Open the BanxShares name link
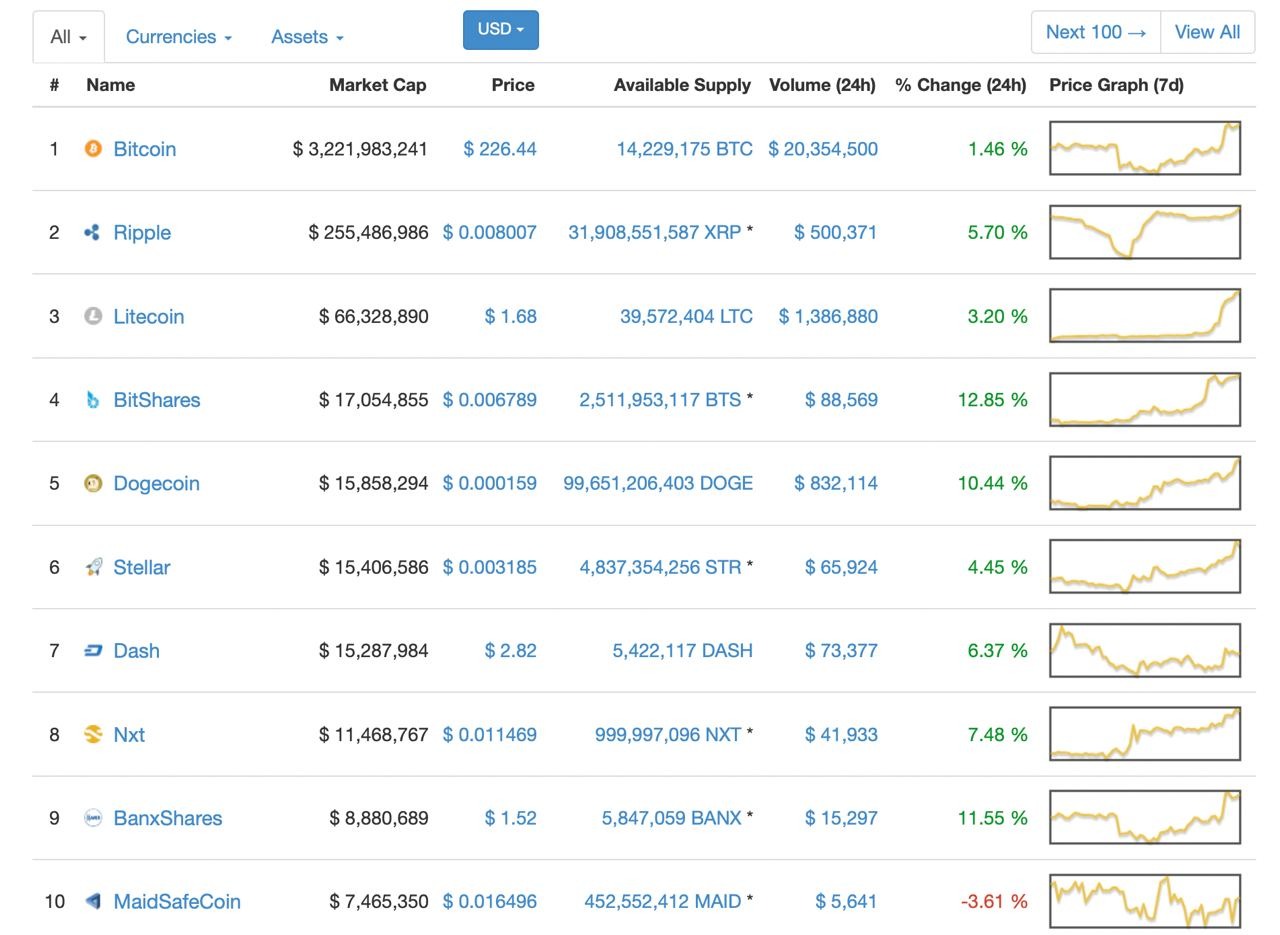Viewport: 1280px width, 935px height. click(168, 818)
